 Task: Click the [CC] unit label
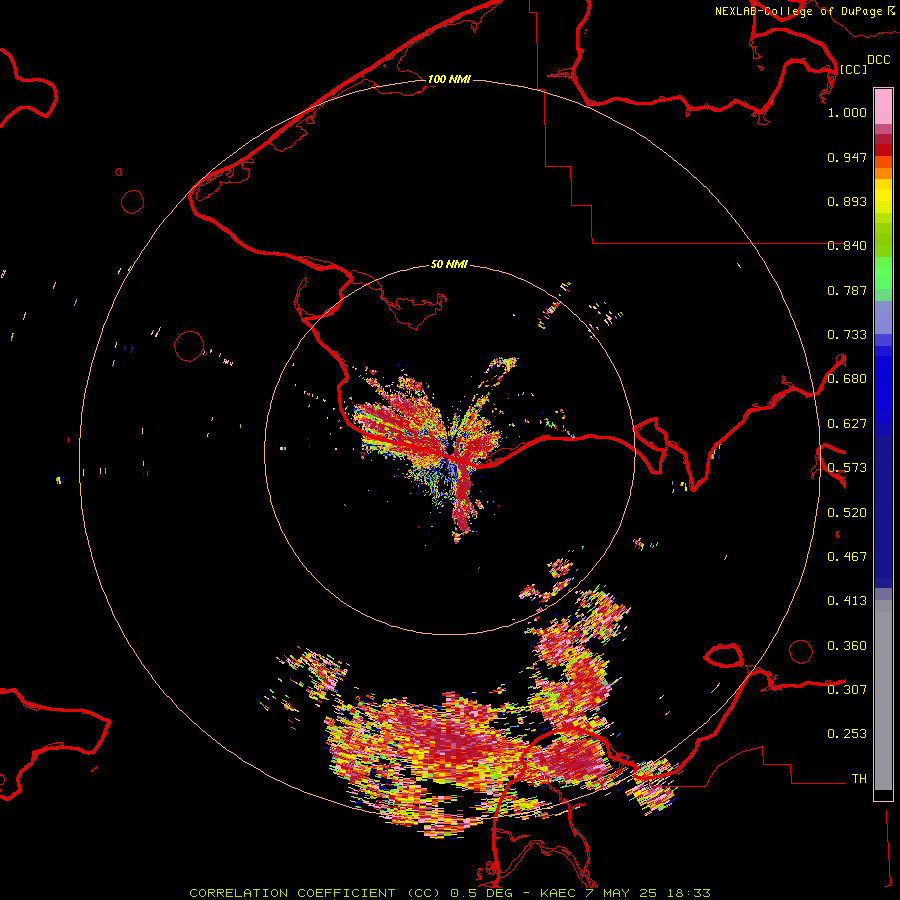tap(853, 69)
